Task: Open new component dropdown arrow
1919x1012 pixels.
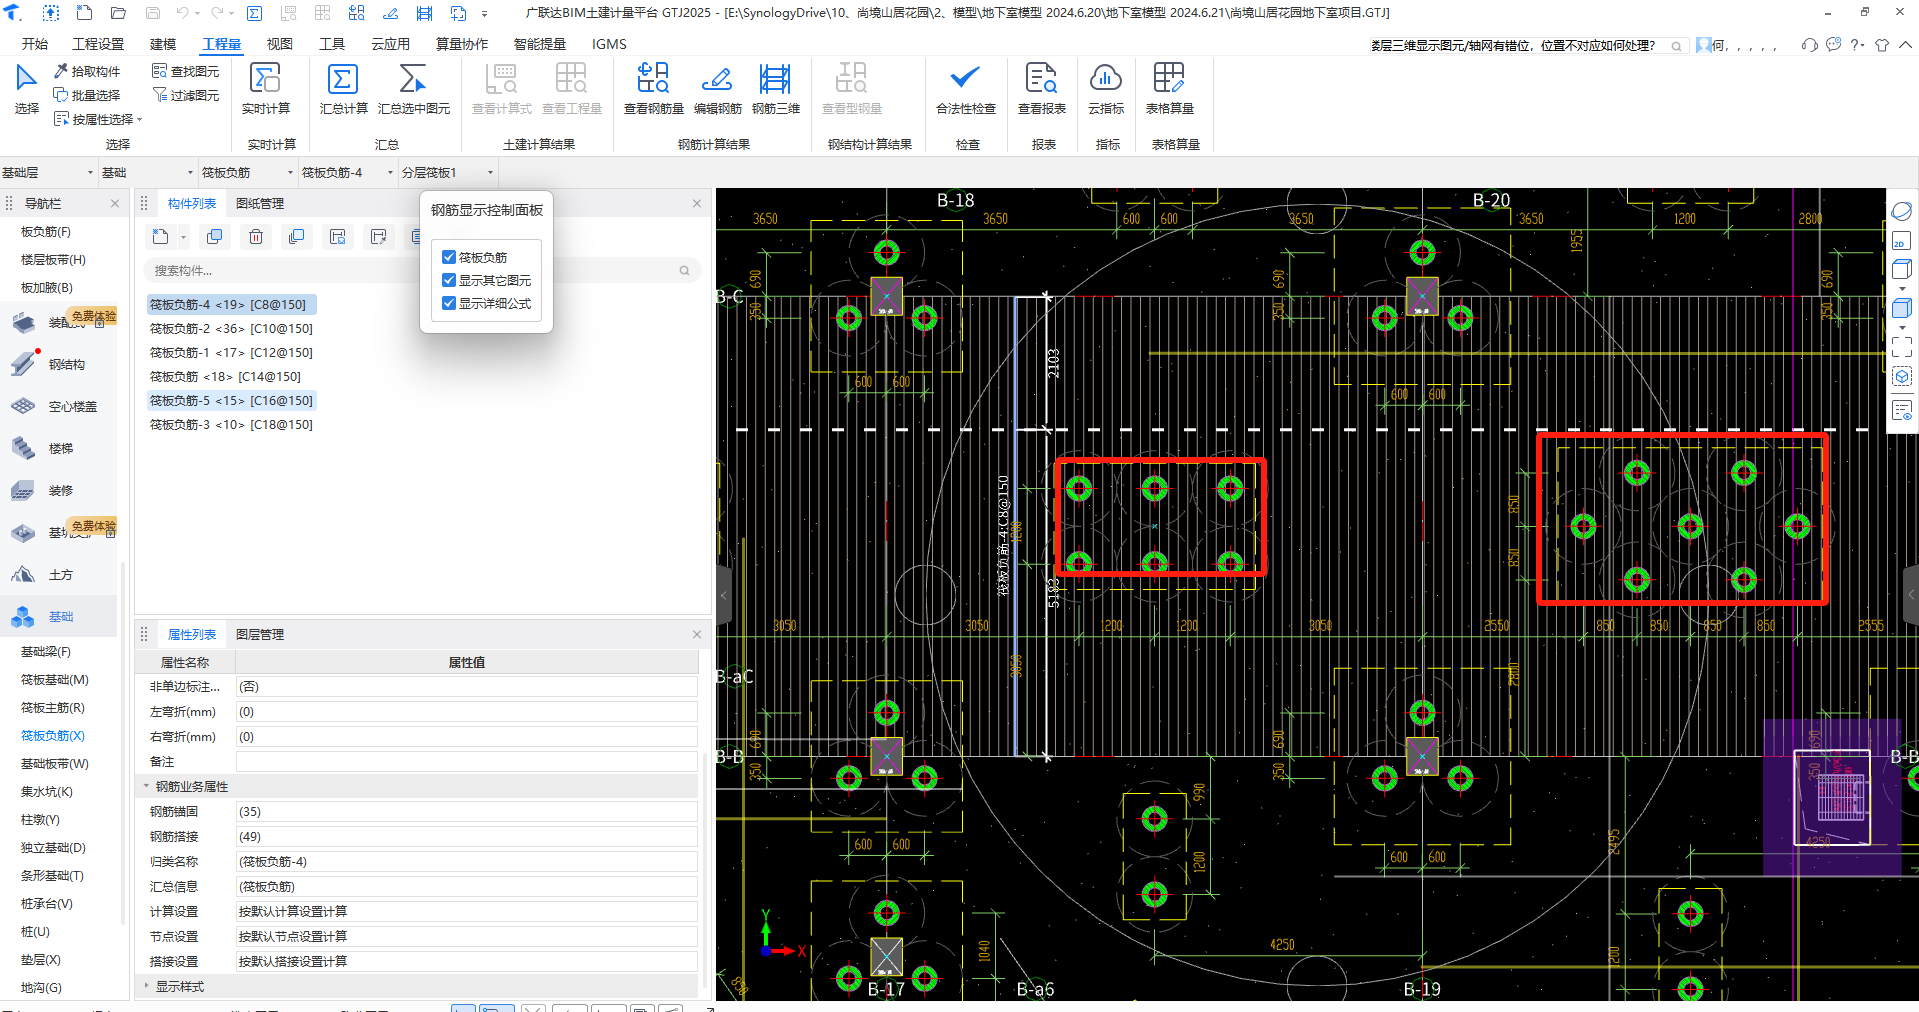Action: coord(183,237)
